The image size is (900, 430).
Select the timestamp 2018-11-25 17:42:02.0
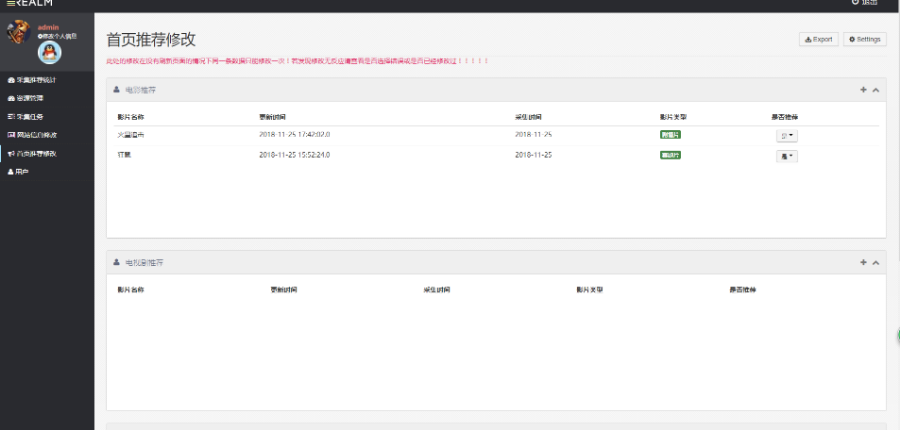coord(294,134)
